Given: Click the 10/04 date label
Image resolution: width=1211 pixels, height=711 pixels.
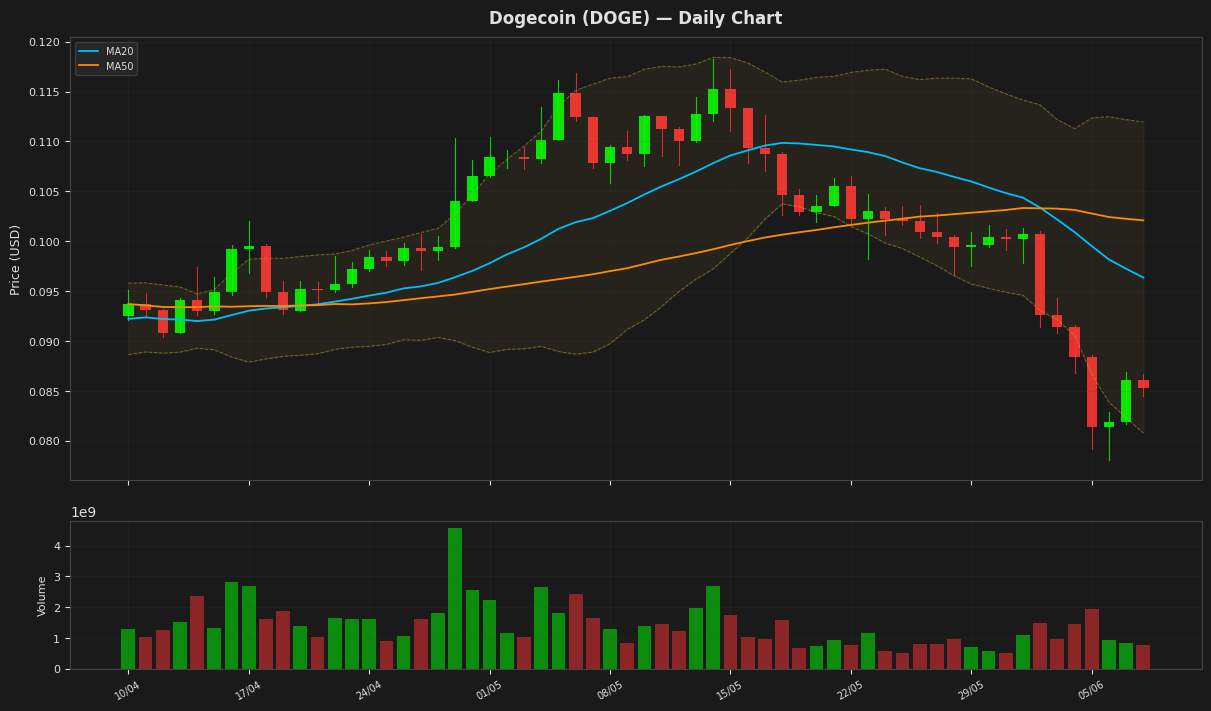Looking at the screenshot, I should [x=127, y=690].
